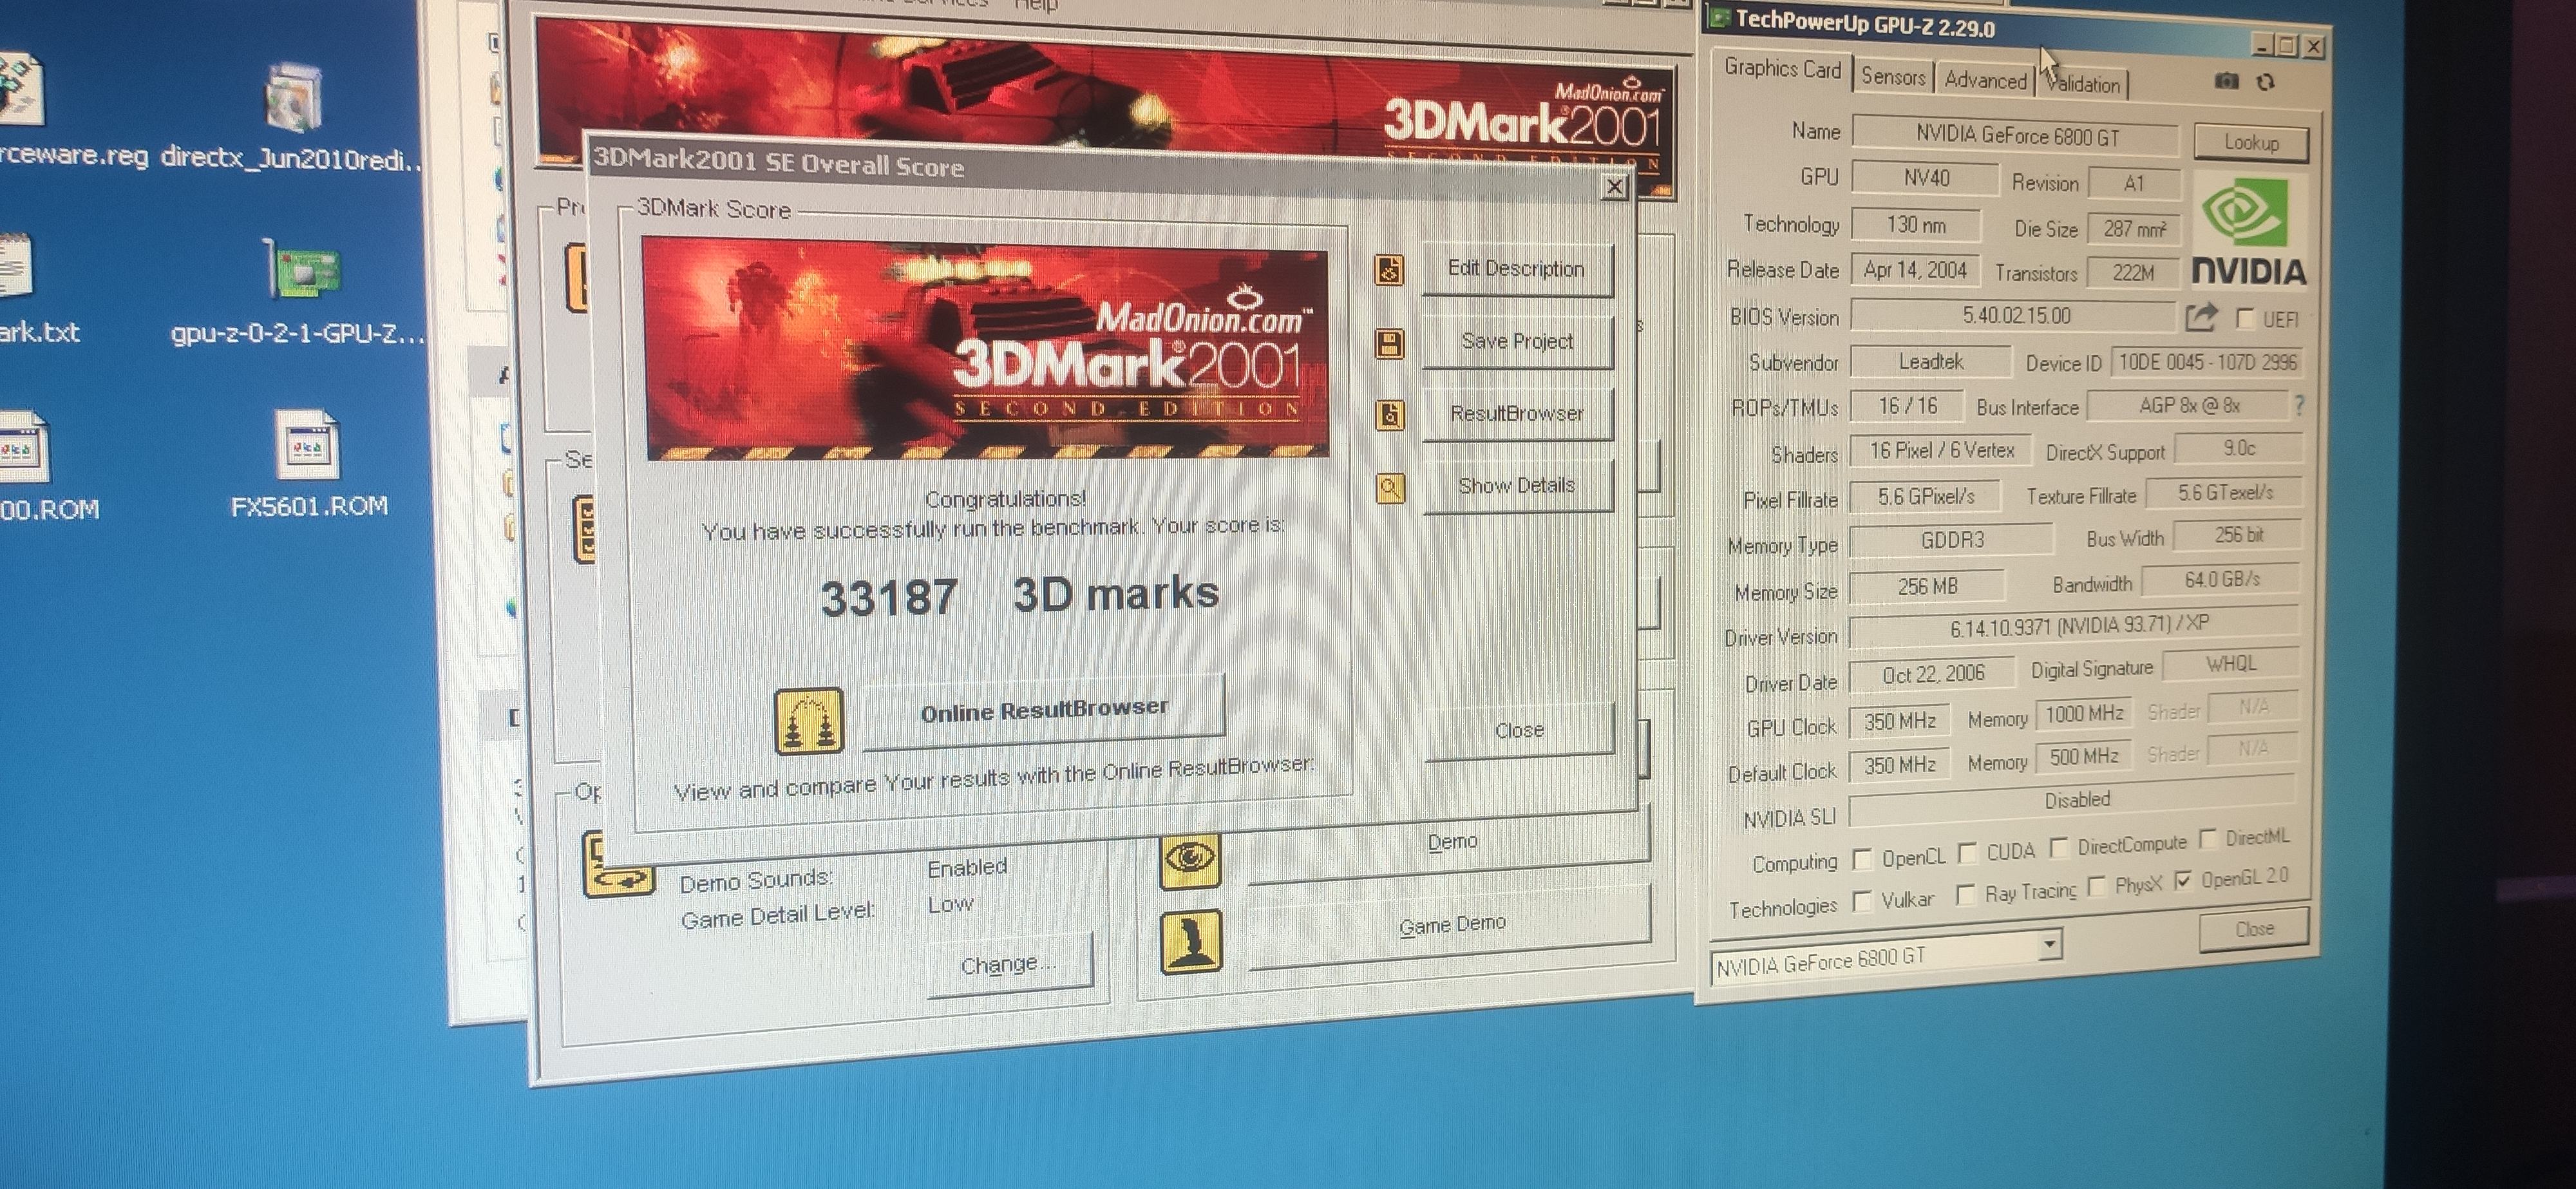Click the 3DMark2001 banner image in dialog

coord(986,348)
